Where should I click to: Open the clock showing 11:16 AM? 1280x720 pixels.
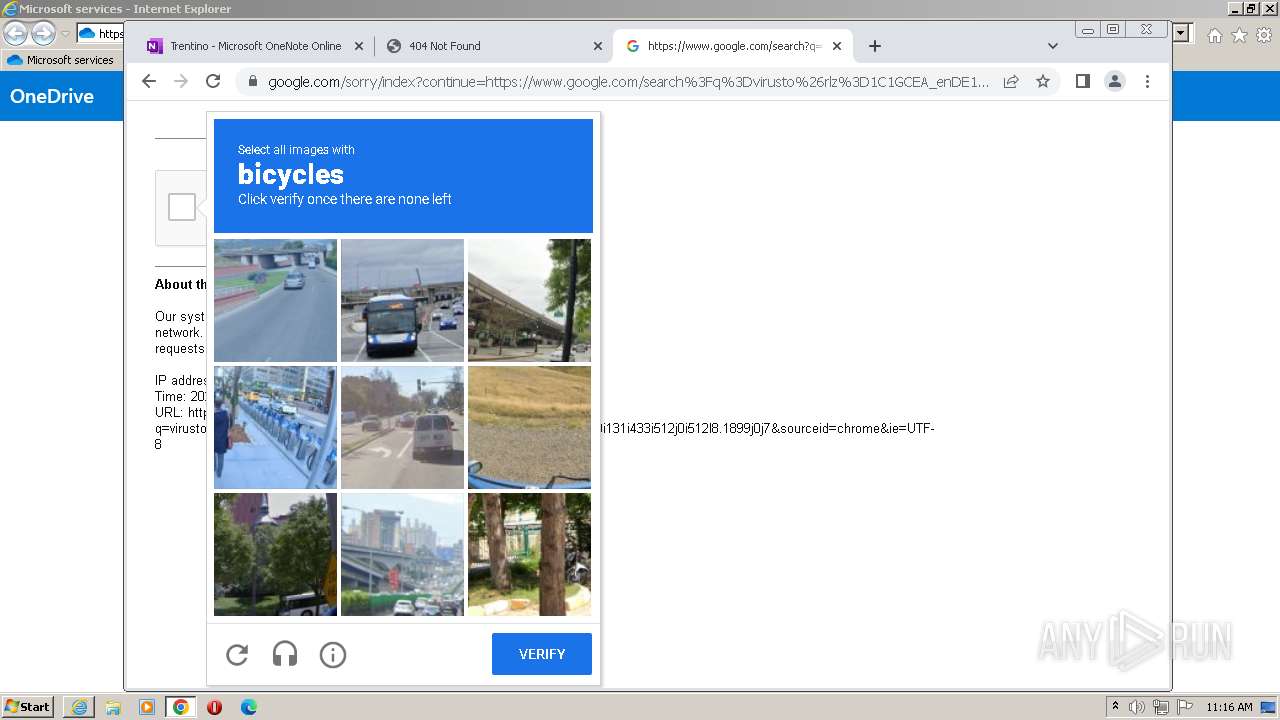point(1229,707)
